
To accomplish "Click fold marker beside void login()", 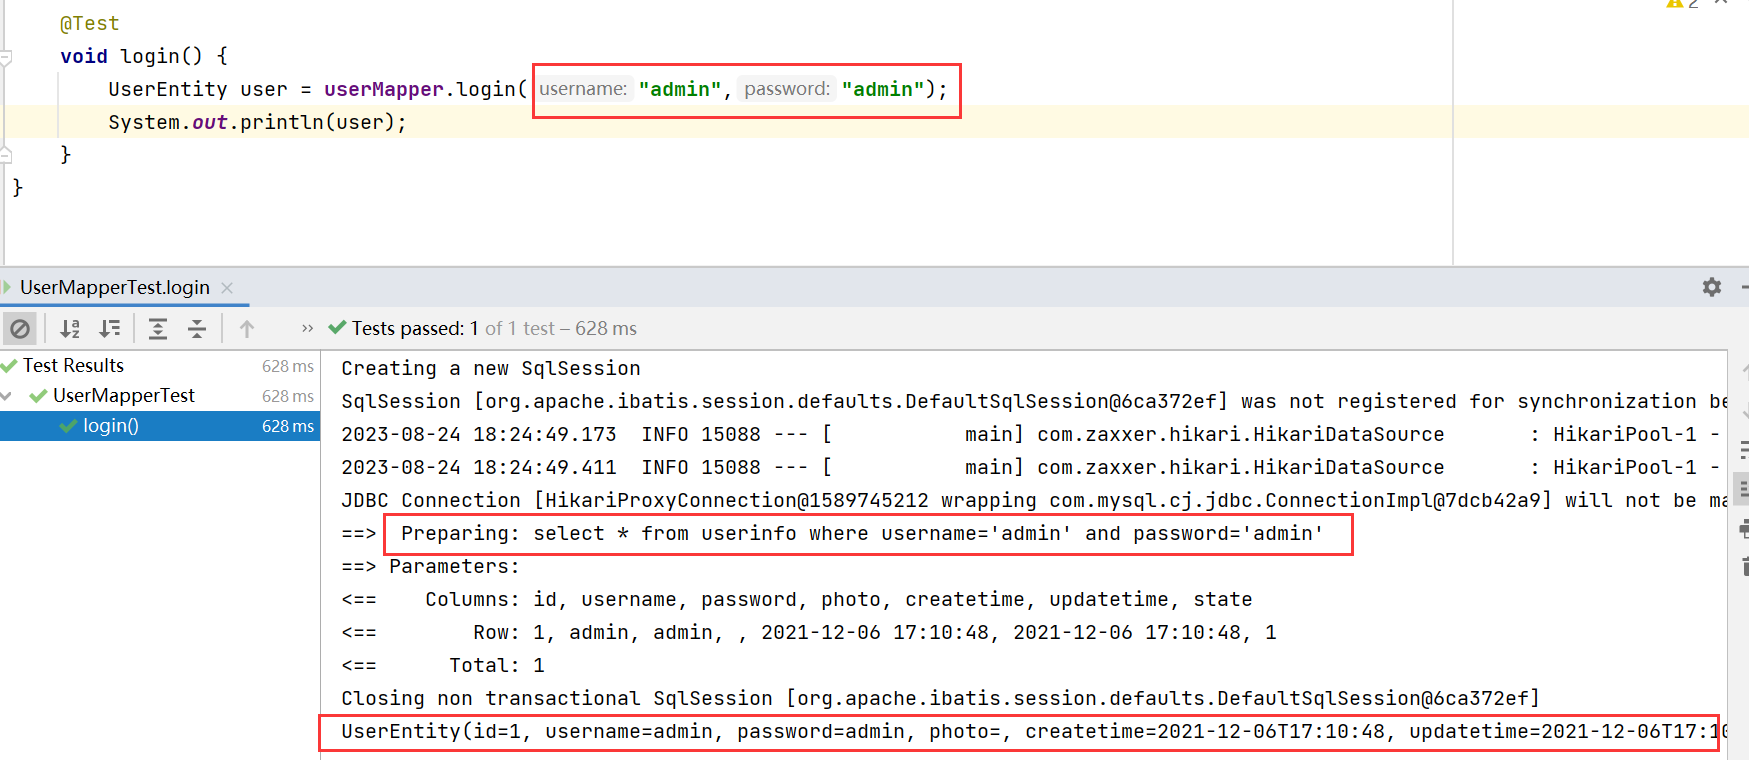I will 5,57.
